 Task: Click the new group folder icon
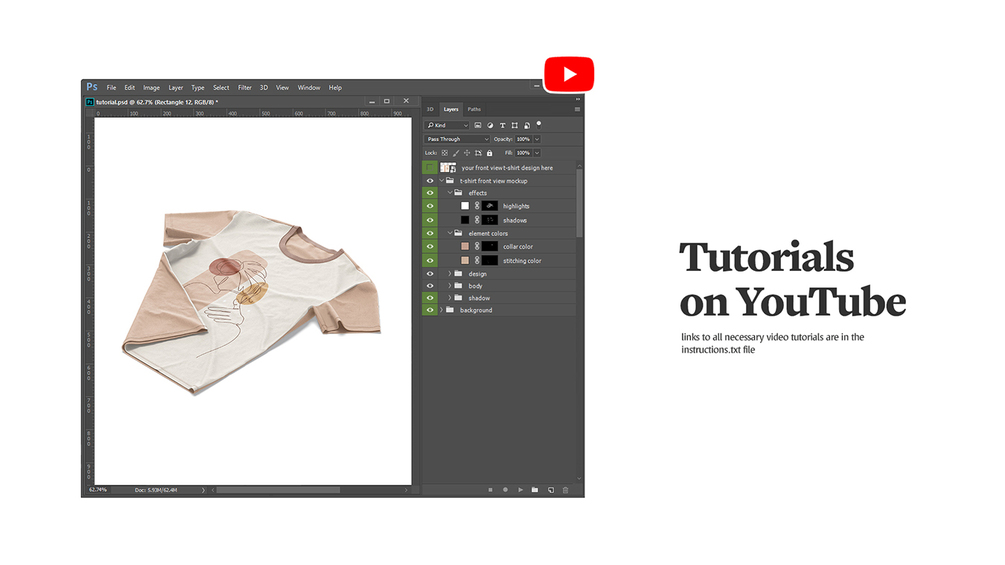click(535, 490)
